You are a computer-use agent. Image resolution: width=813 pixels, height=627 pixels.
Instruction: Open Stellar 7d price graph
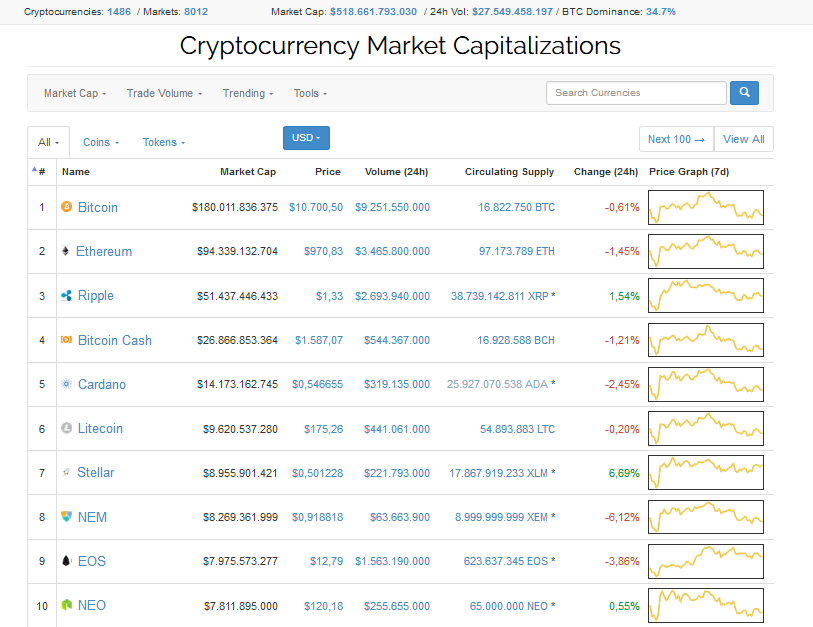point(706,472)
